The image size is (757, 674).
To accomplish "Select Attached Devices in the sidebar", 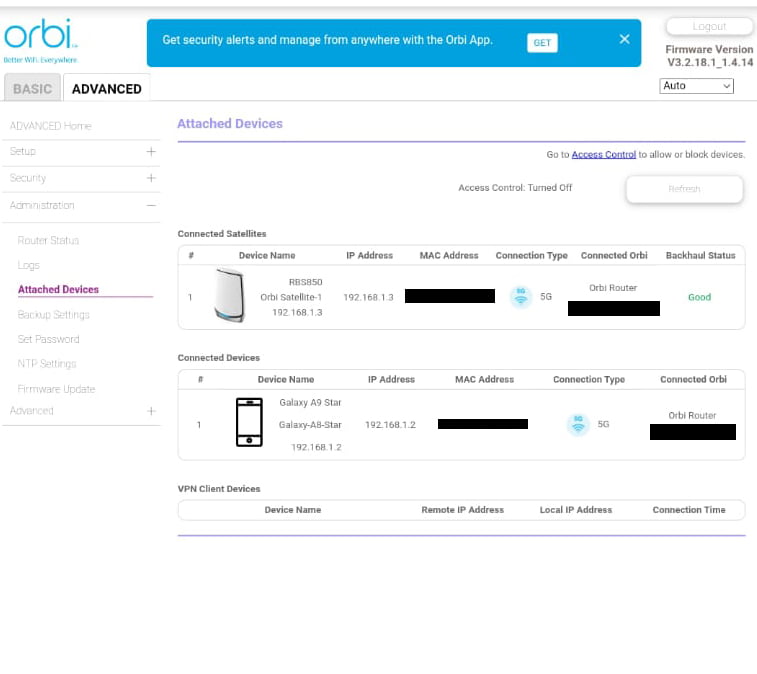I will [58, 289].
